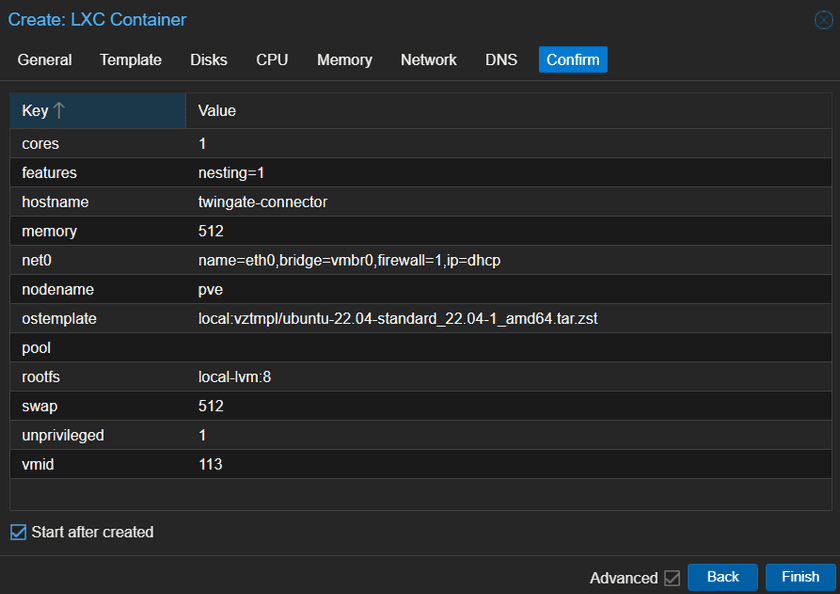
Task: Select the Confirm tab
Action: (572, 60)
